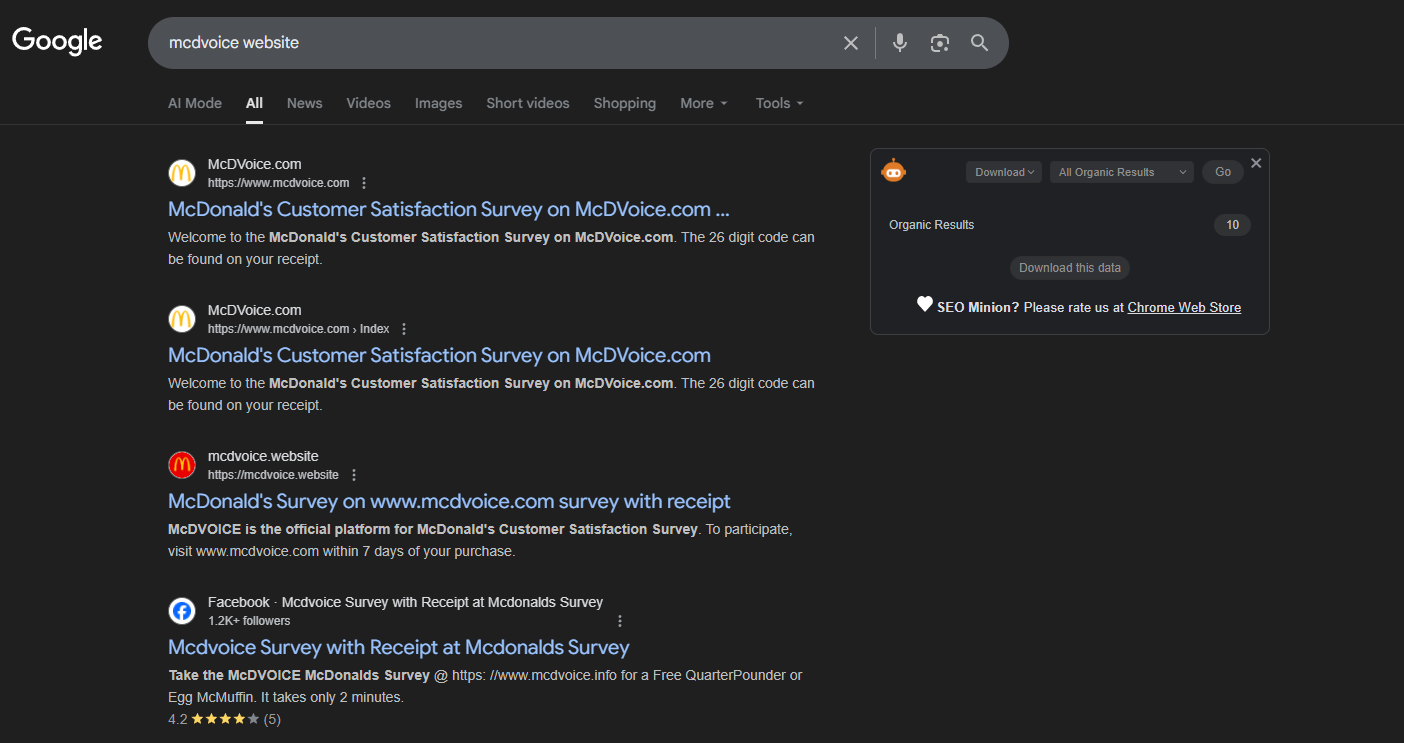The width and height of the screenshot is (1404, 743).
Task: Clear the search box with X icon
Action: pos(851,43)
